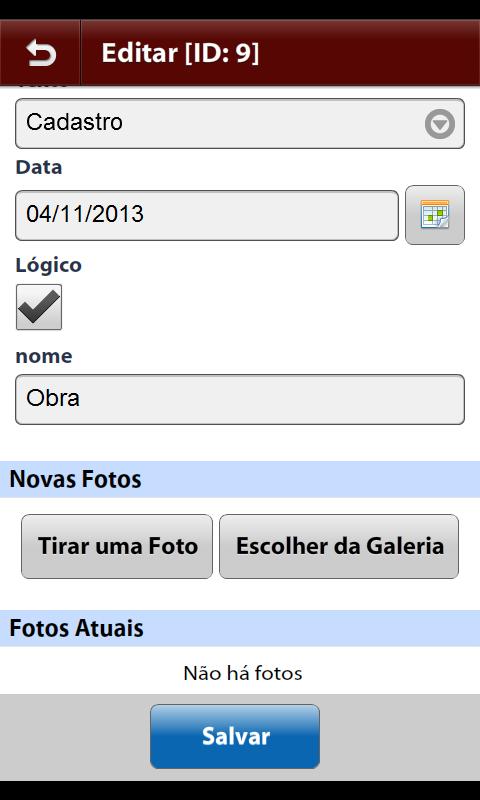Tap the Tirar uma Foto button

pyautogui.click(x=117, y=546)
